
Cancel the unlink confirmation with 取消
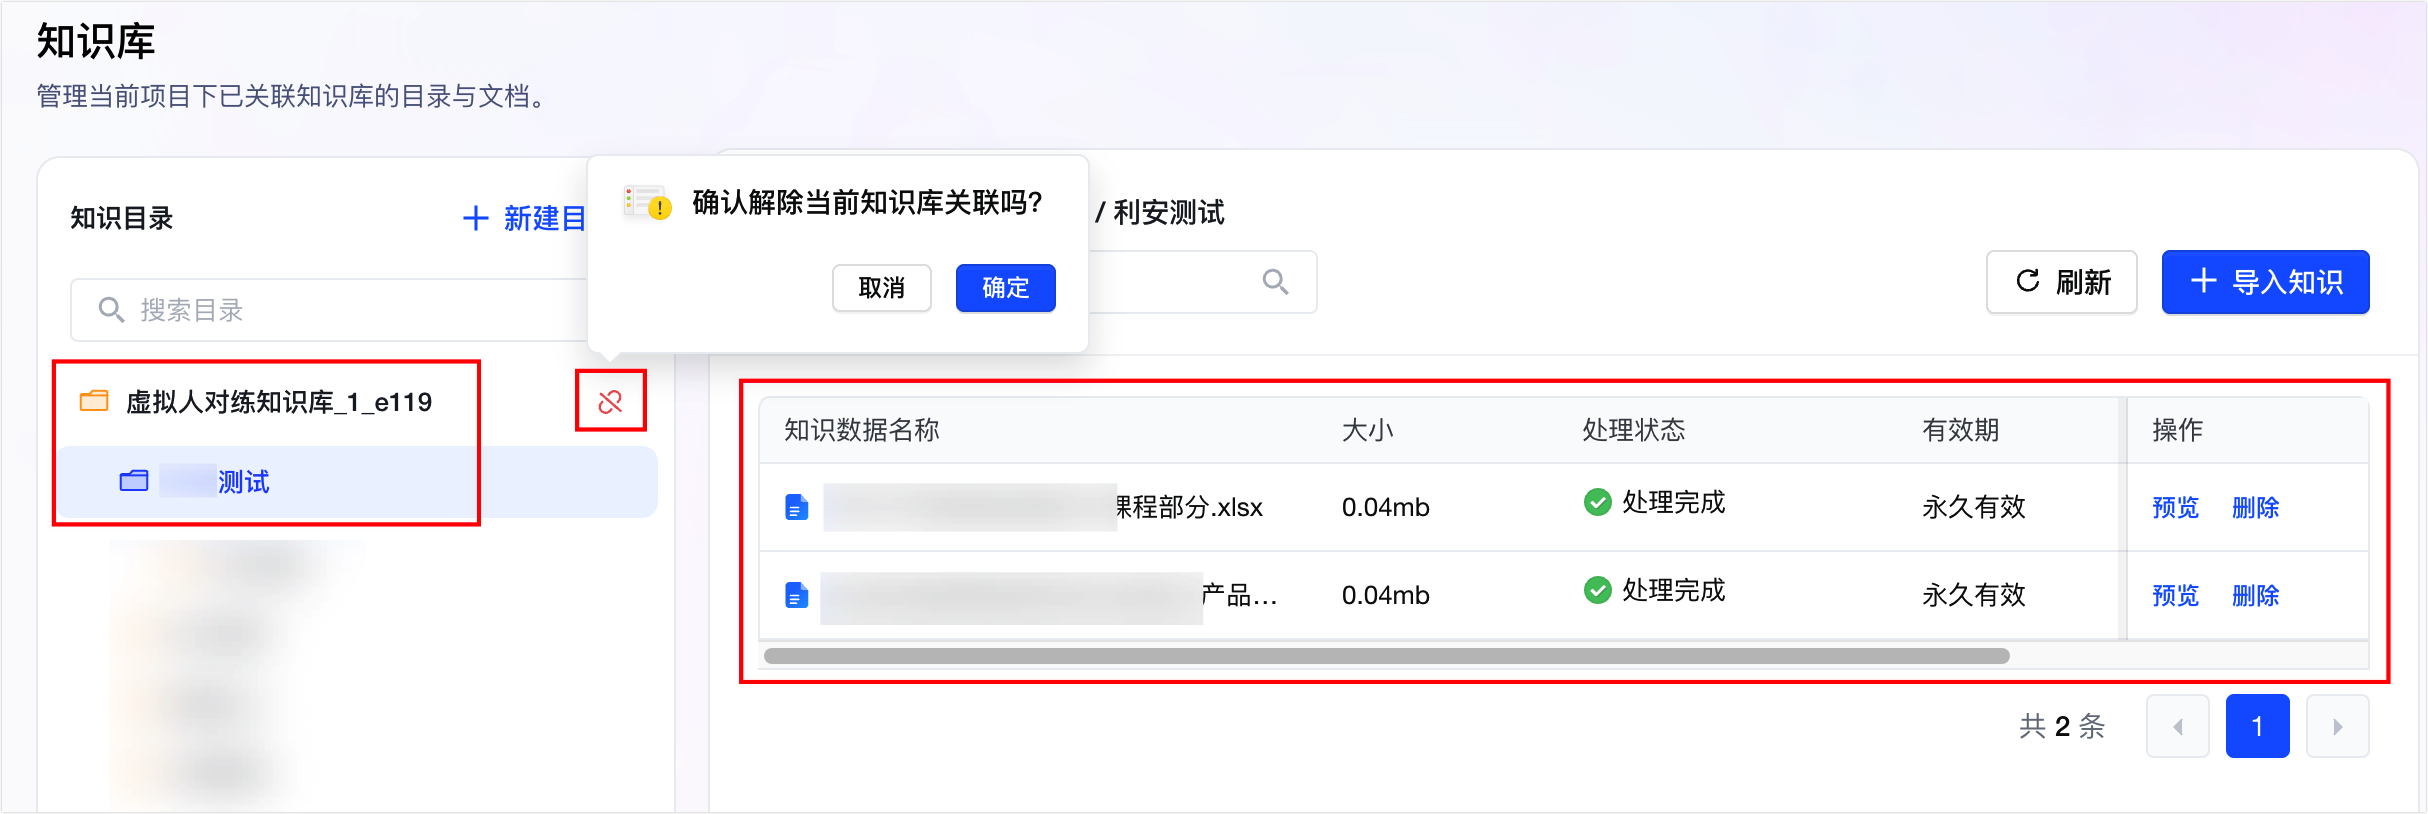881,288
